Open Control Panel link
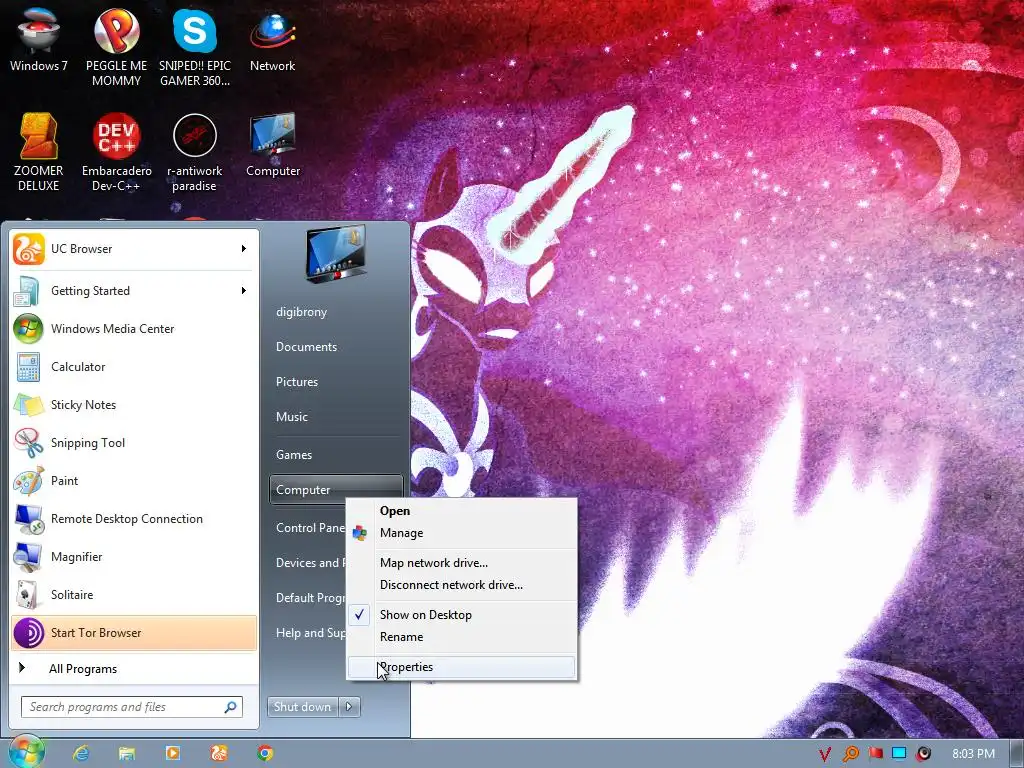This screenshot has height=768, width=1024. tap(310, 528)
